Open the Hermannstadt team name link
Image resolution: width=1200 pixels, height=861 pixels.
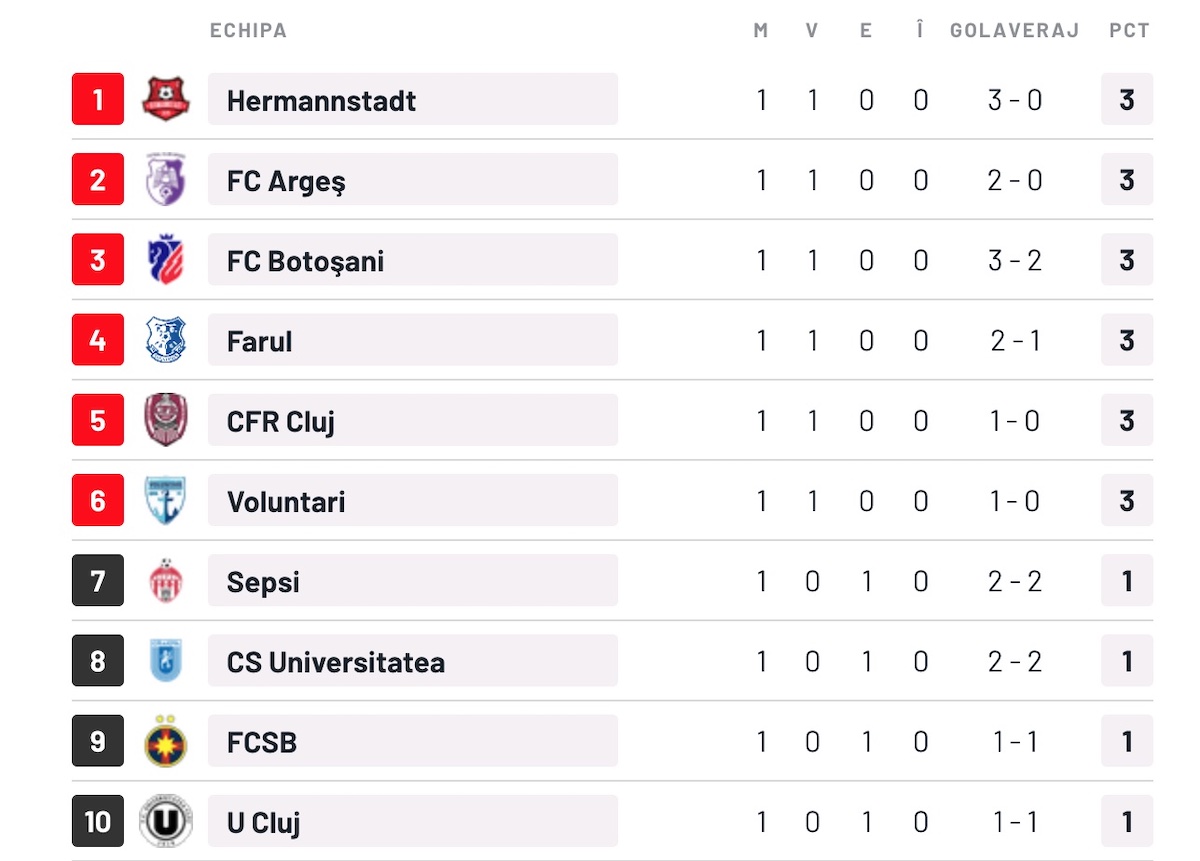[321, 100]
